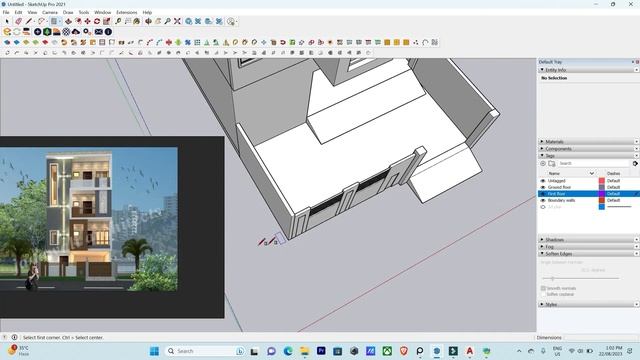Click the Zoom Extents tool
The width and height of the screenshot is (640, 360).
(x=177, y=21)
